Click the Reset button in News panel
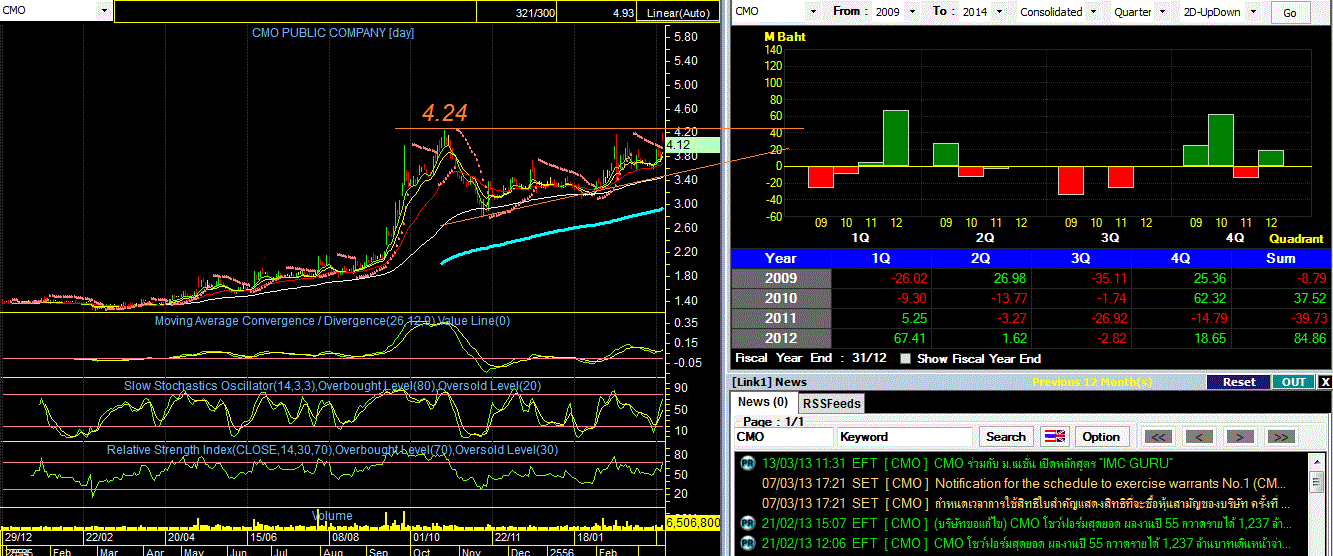The height and width of the screenshot is (556, 1333). click(1238, 382)
